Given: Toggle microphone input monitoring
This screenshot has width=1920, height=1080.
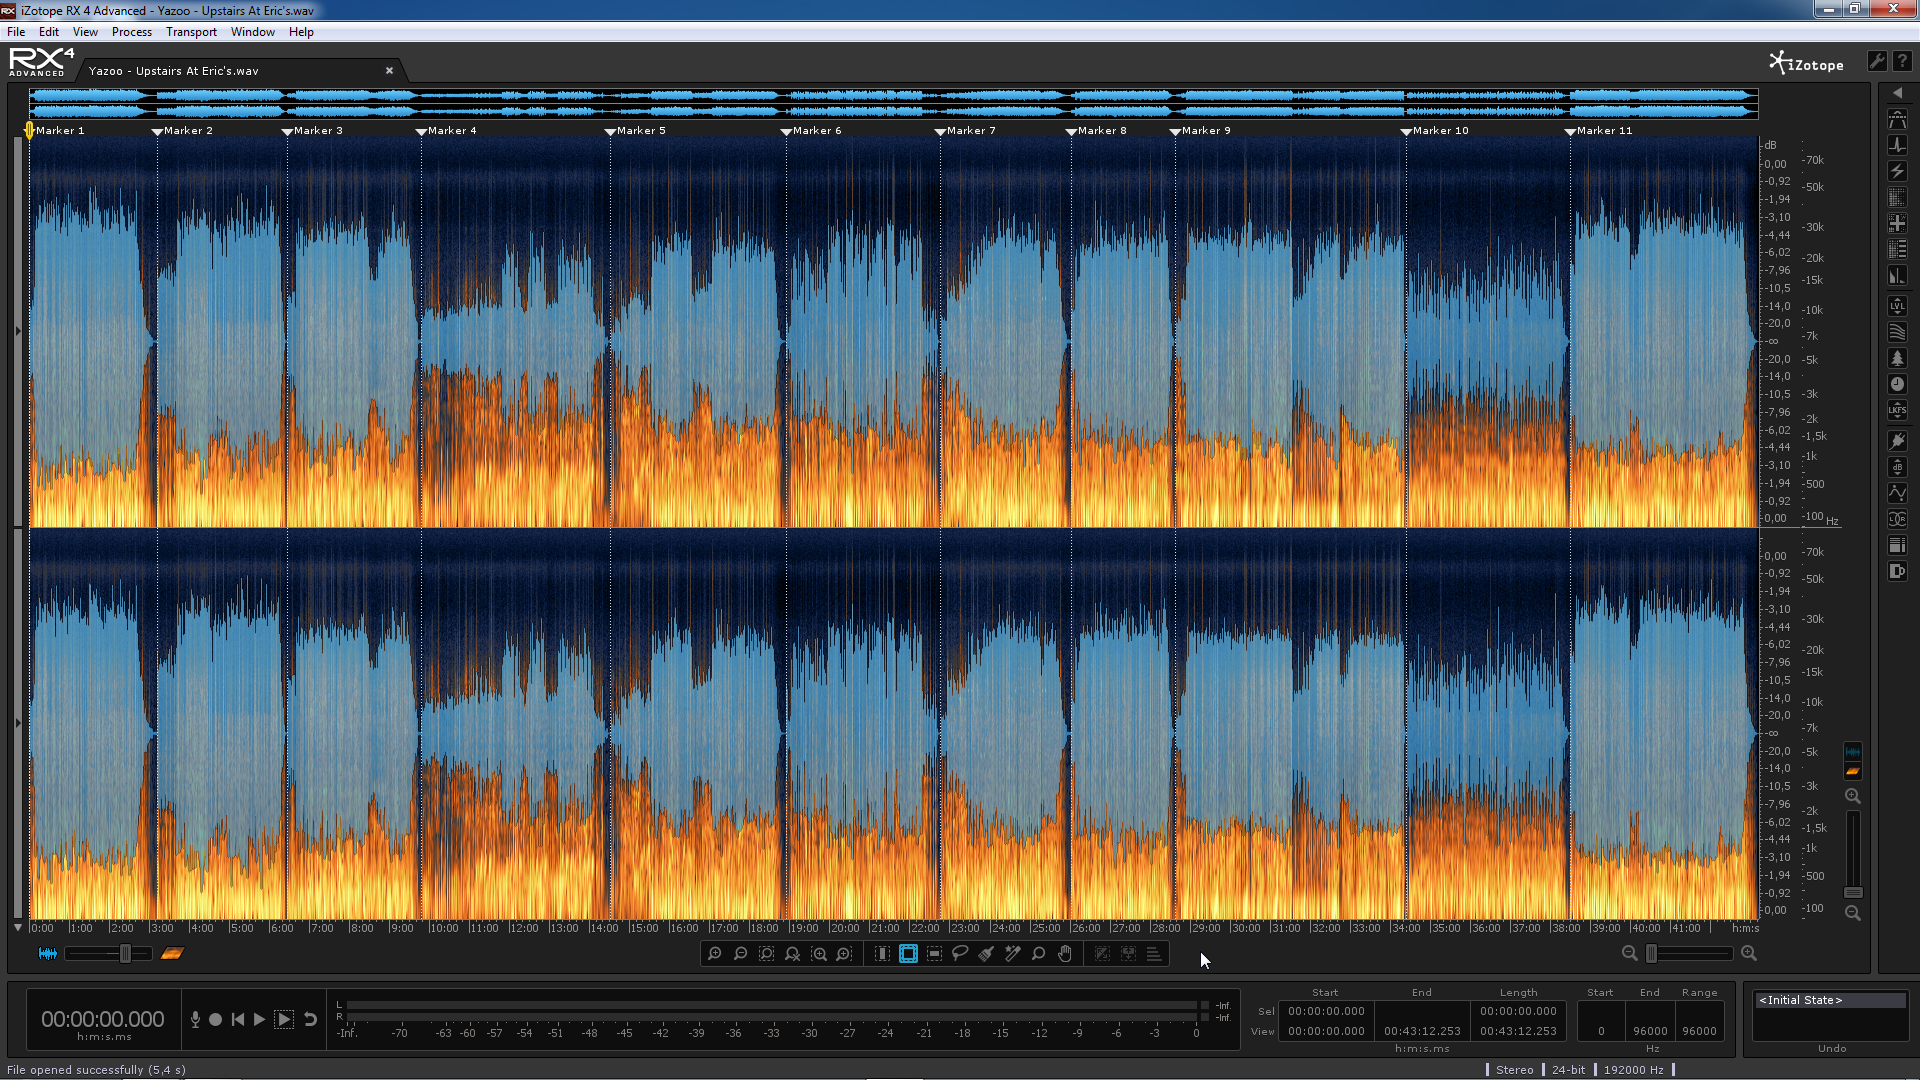Looking at the screenshot, I should tap(195, 1019).
